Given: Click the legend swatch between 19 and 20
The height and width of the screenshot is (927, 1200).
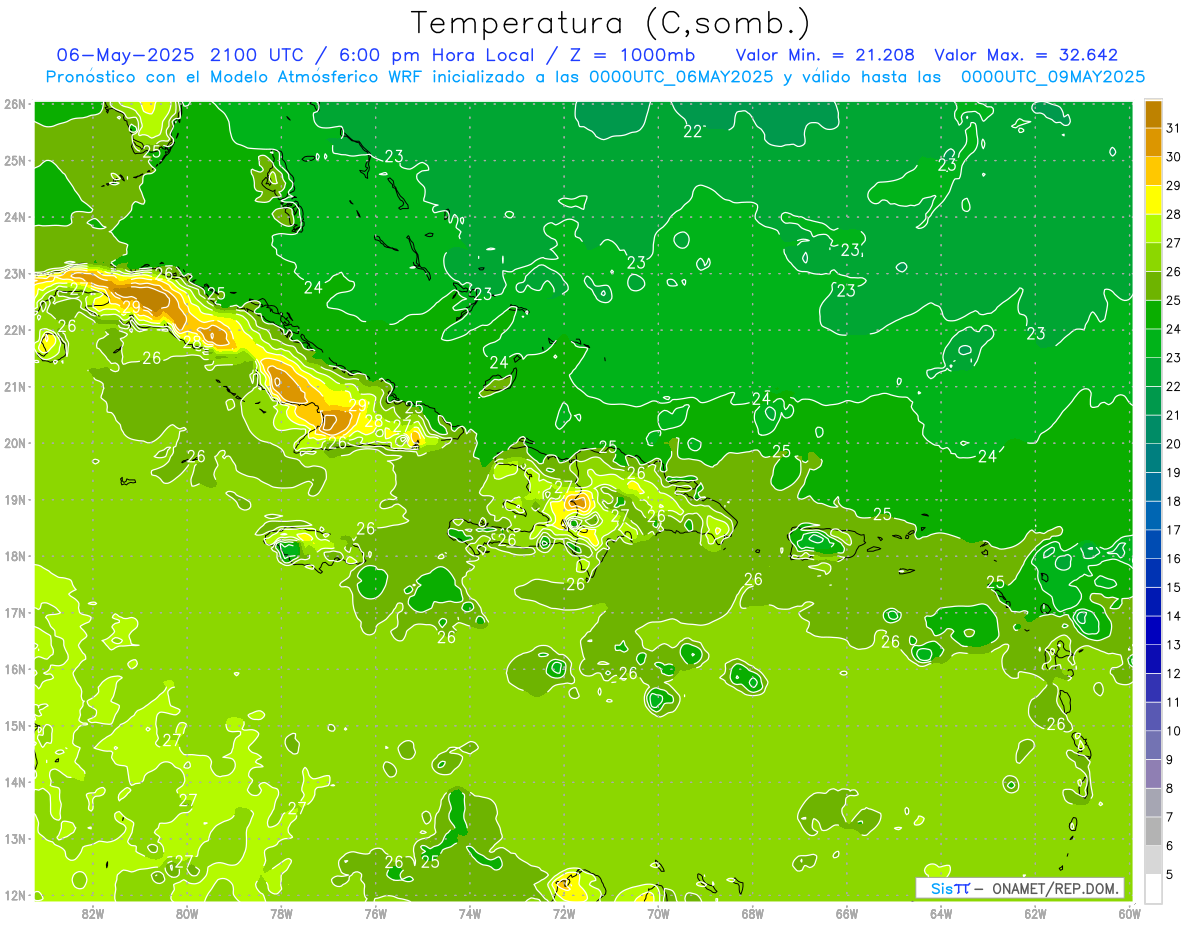Looking at the screenshot, I should coord(1153,458).
